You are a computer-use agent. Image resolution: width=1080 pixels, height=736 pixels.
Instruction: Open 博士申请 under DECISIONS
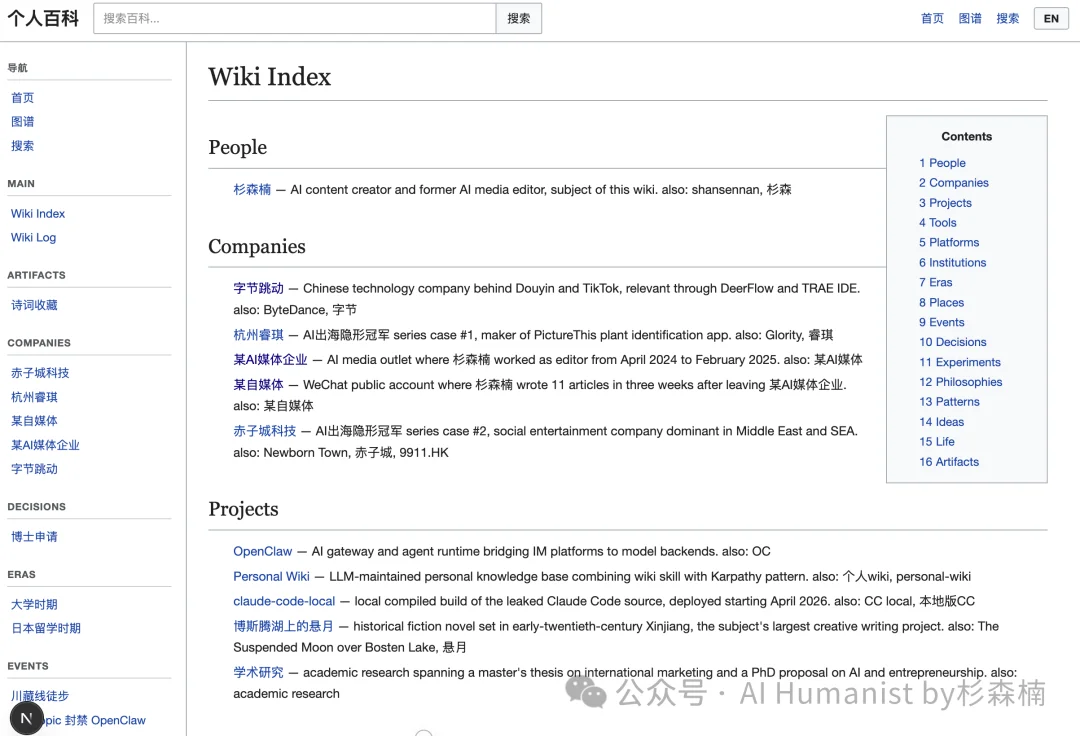point(33,537)
